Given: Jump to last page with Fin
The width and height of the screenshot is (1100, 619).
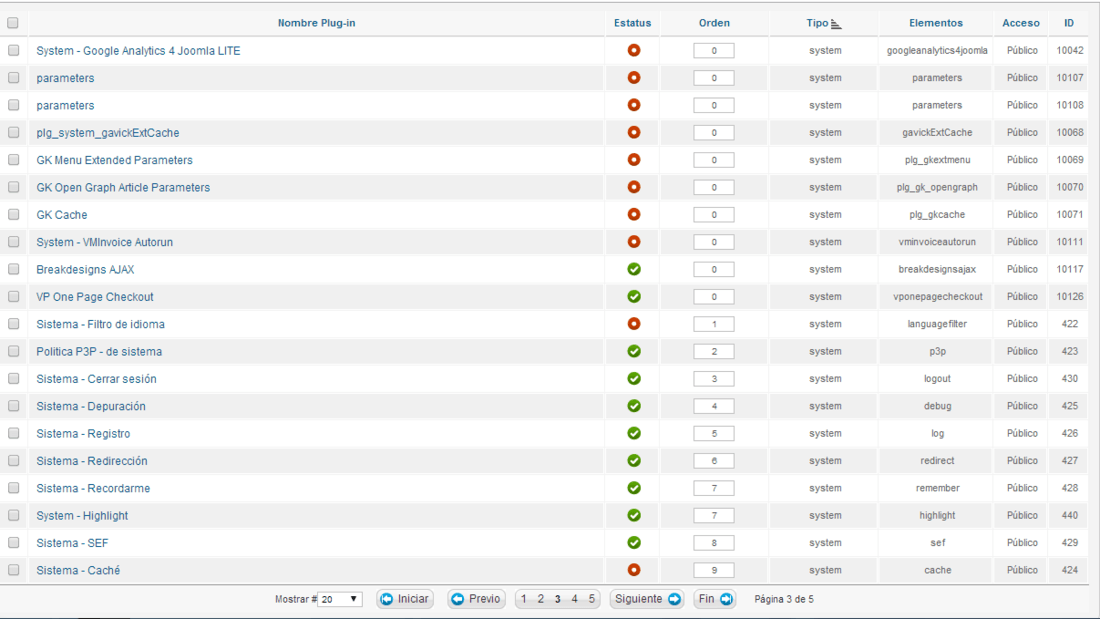Looking at the screenshot, I should [x=715, y=599].
